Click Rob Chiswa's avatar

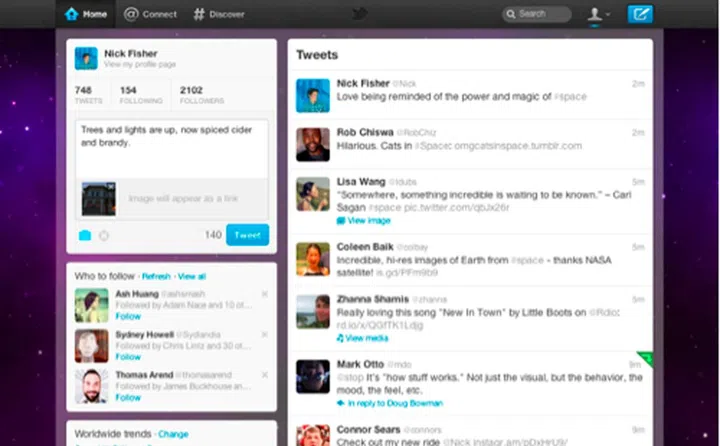313,145
